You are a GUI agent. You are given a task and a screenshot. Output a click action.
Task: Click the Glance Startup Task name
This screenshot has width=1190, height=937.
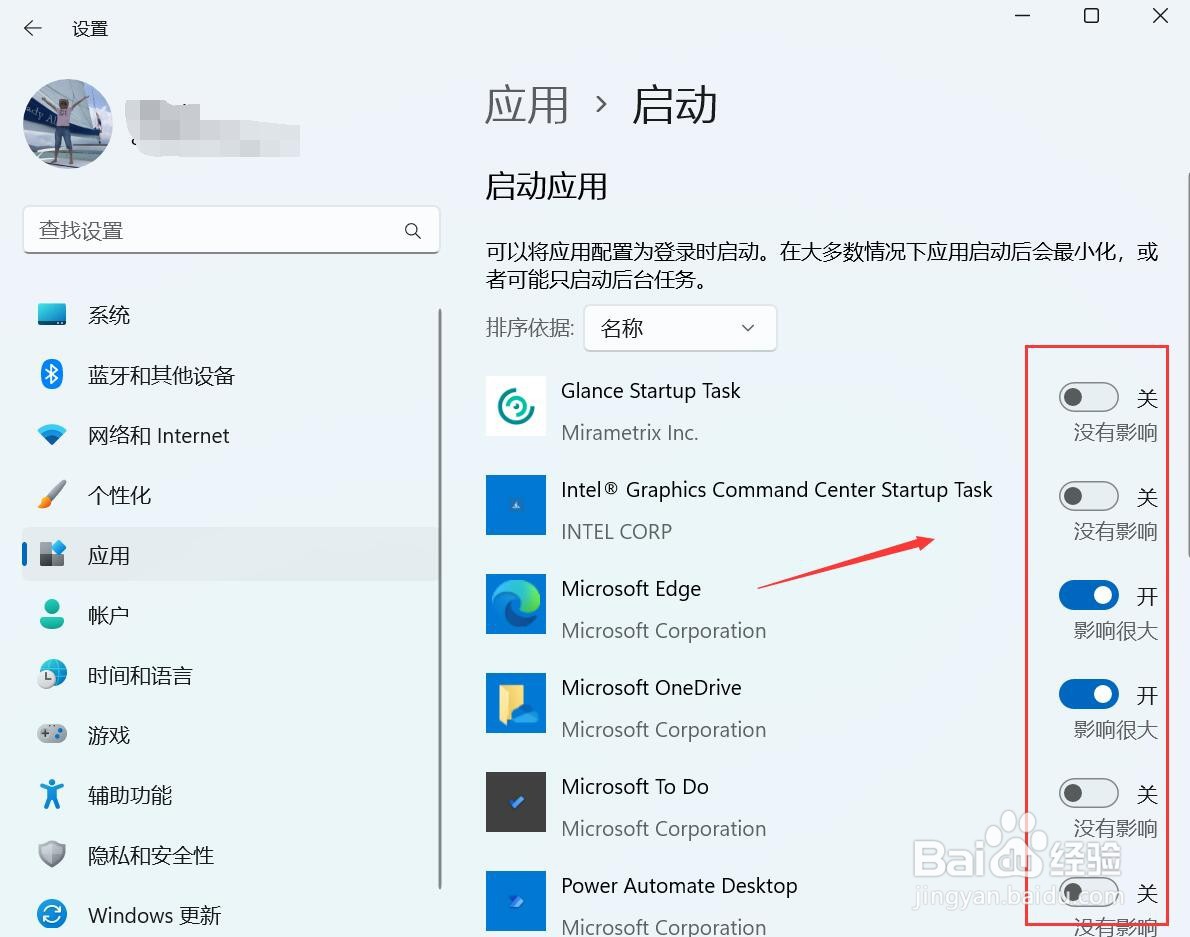[x=650, y=391]
